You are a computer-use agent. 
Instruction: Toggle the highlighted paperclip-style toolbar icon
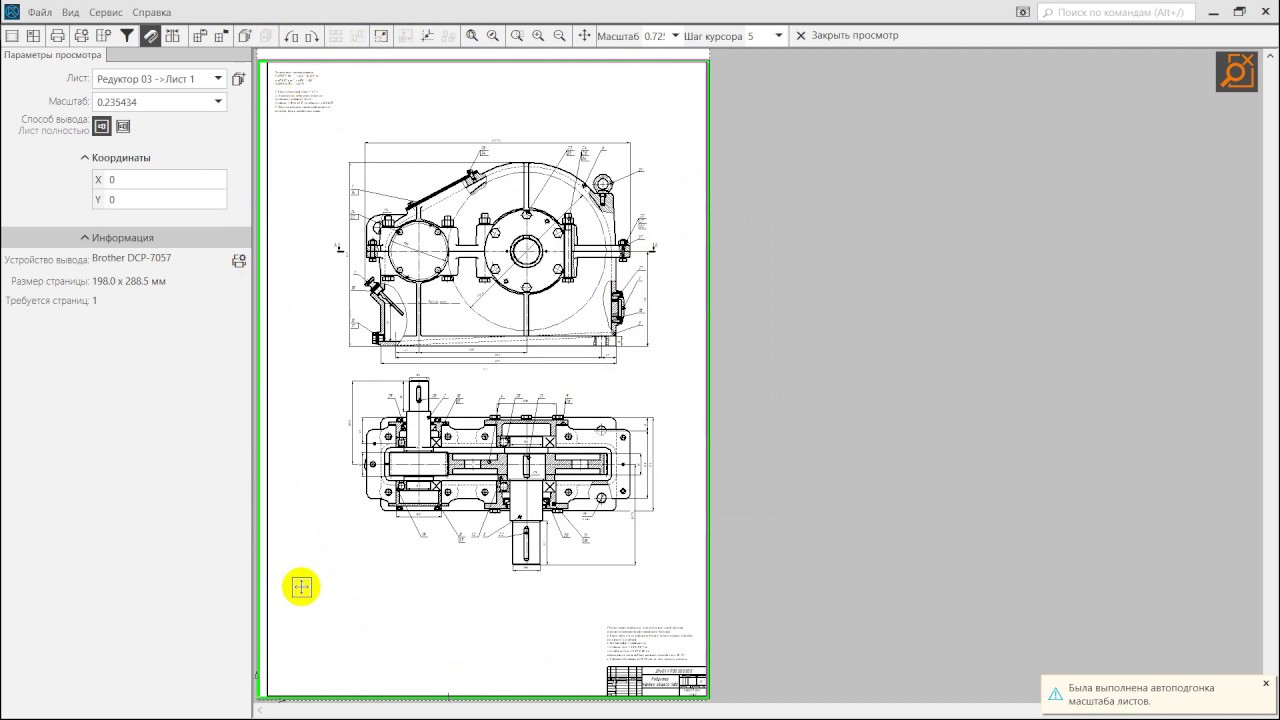click(x=150, y=36)
